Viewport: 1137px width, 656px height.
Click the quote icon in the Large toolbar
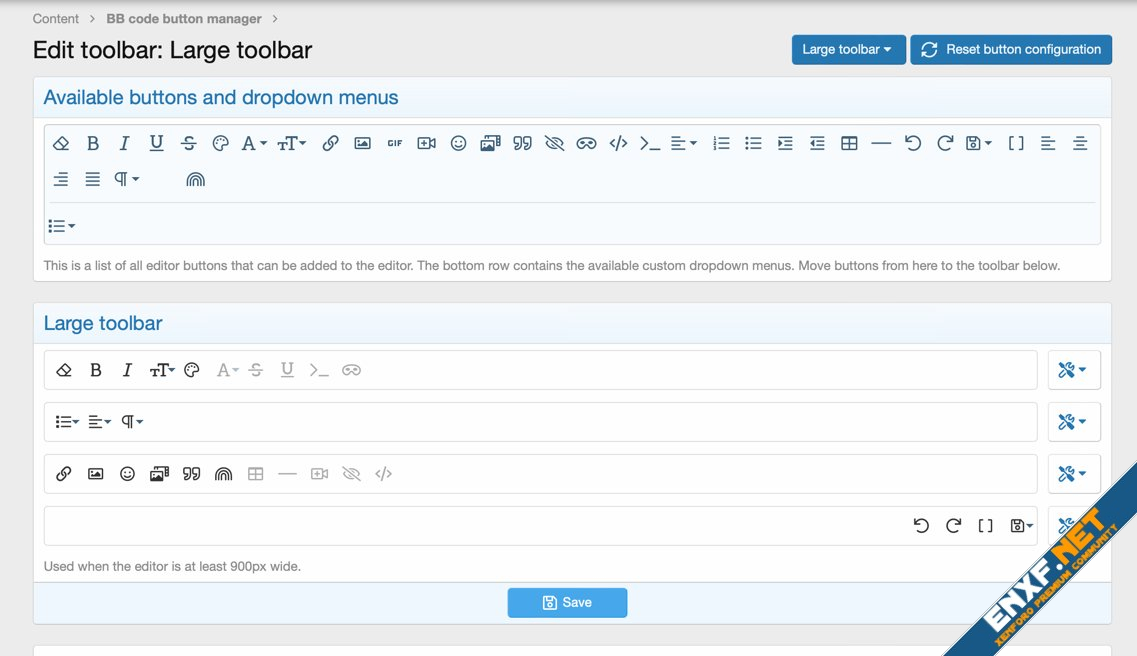191,474
